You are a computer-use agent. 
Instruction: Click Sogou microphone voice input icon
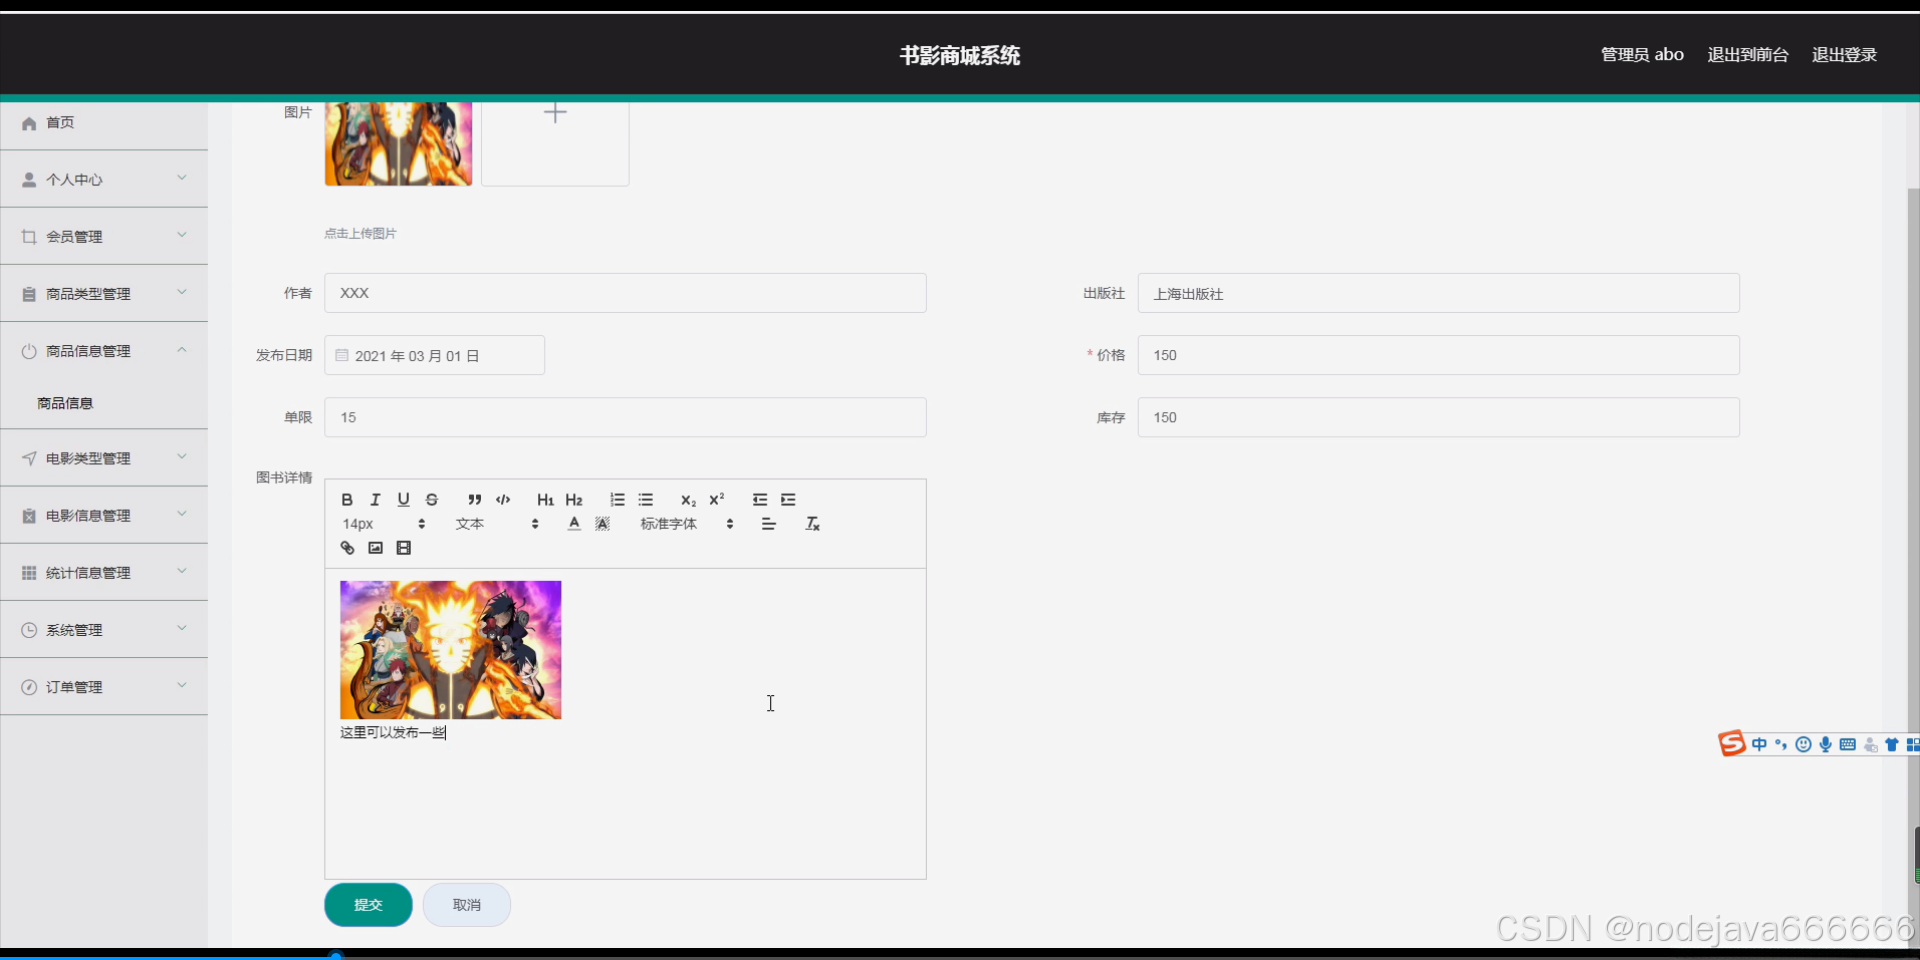[x=1825, y=744]
